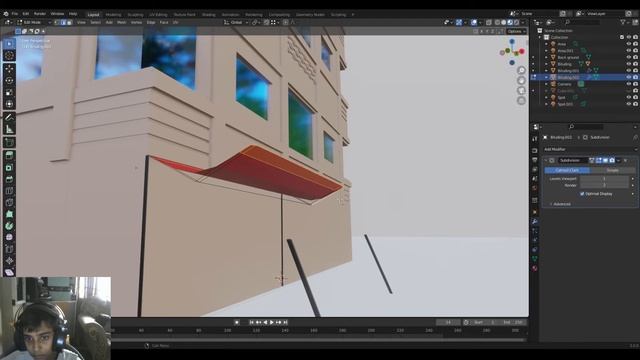Toggle viewport visibility for Spot.001
The width and height of the screenshot is (640, 360).
[x=629, y=104]
